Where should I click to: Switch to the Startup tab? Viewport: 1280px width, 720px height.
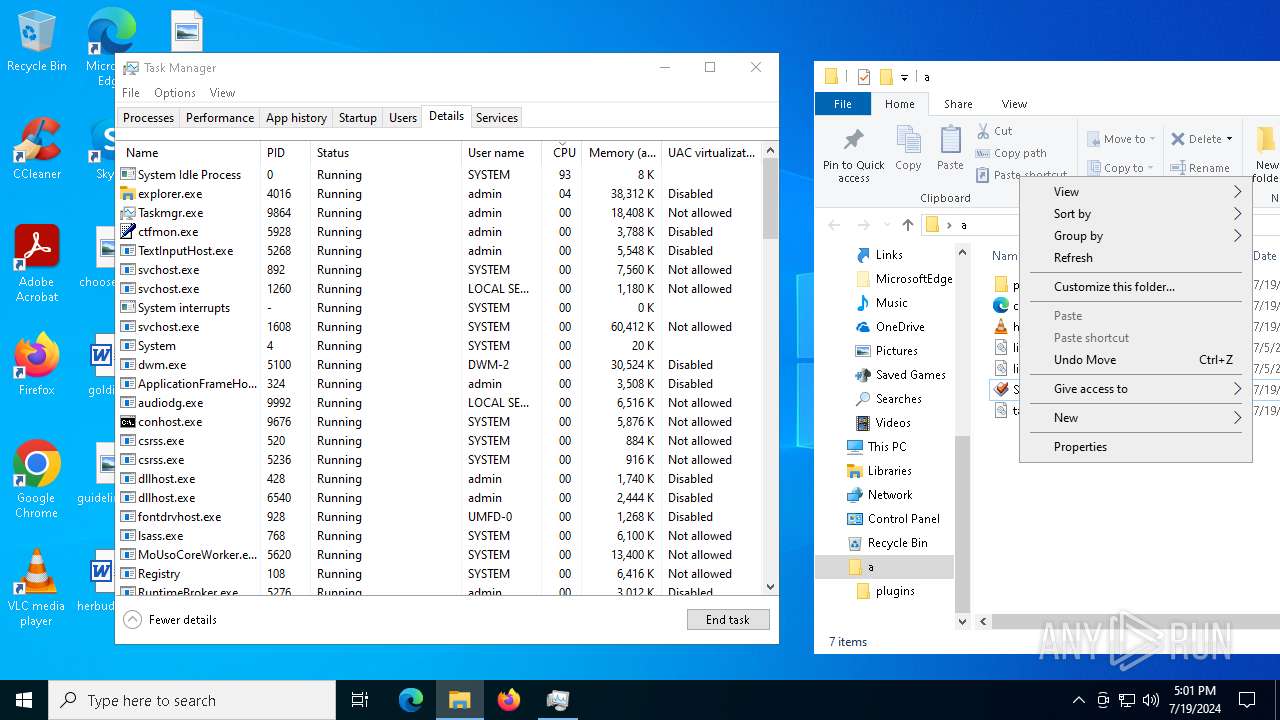357,118
